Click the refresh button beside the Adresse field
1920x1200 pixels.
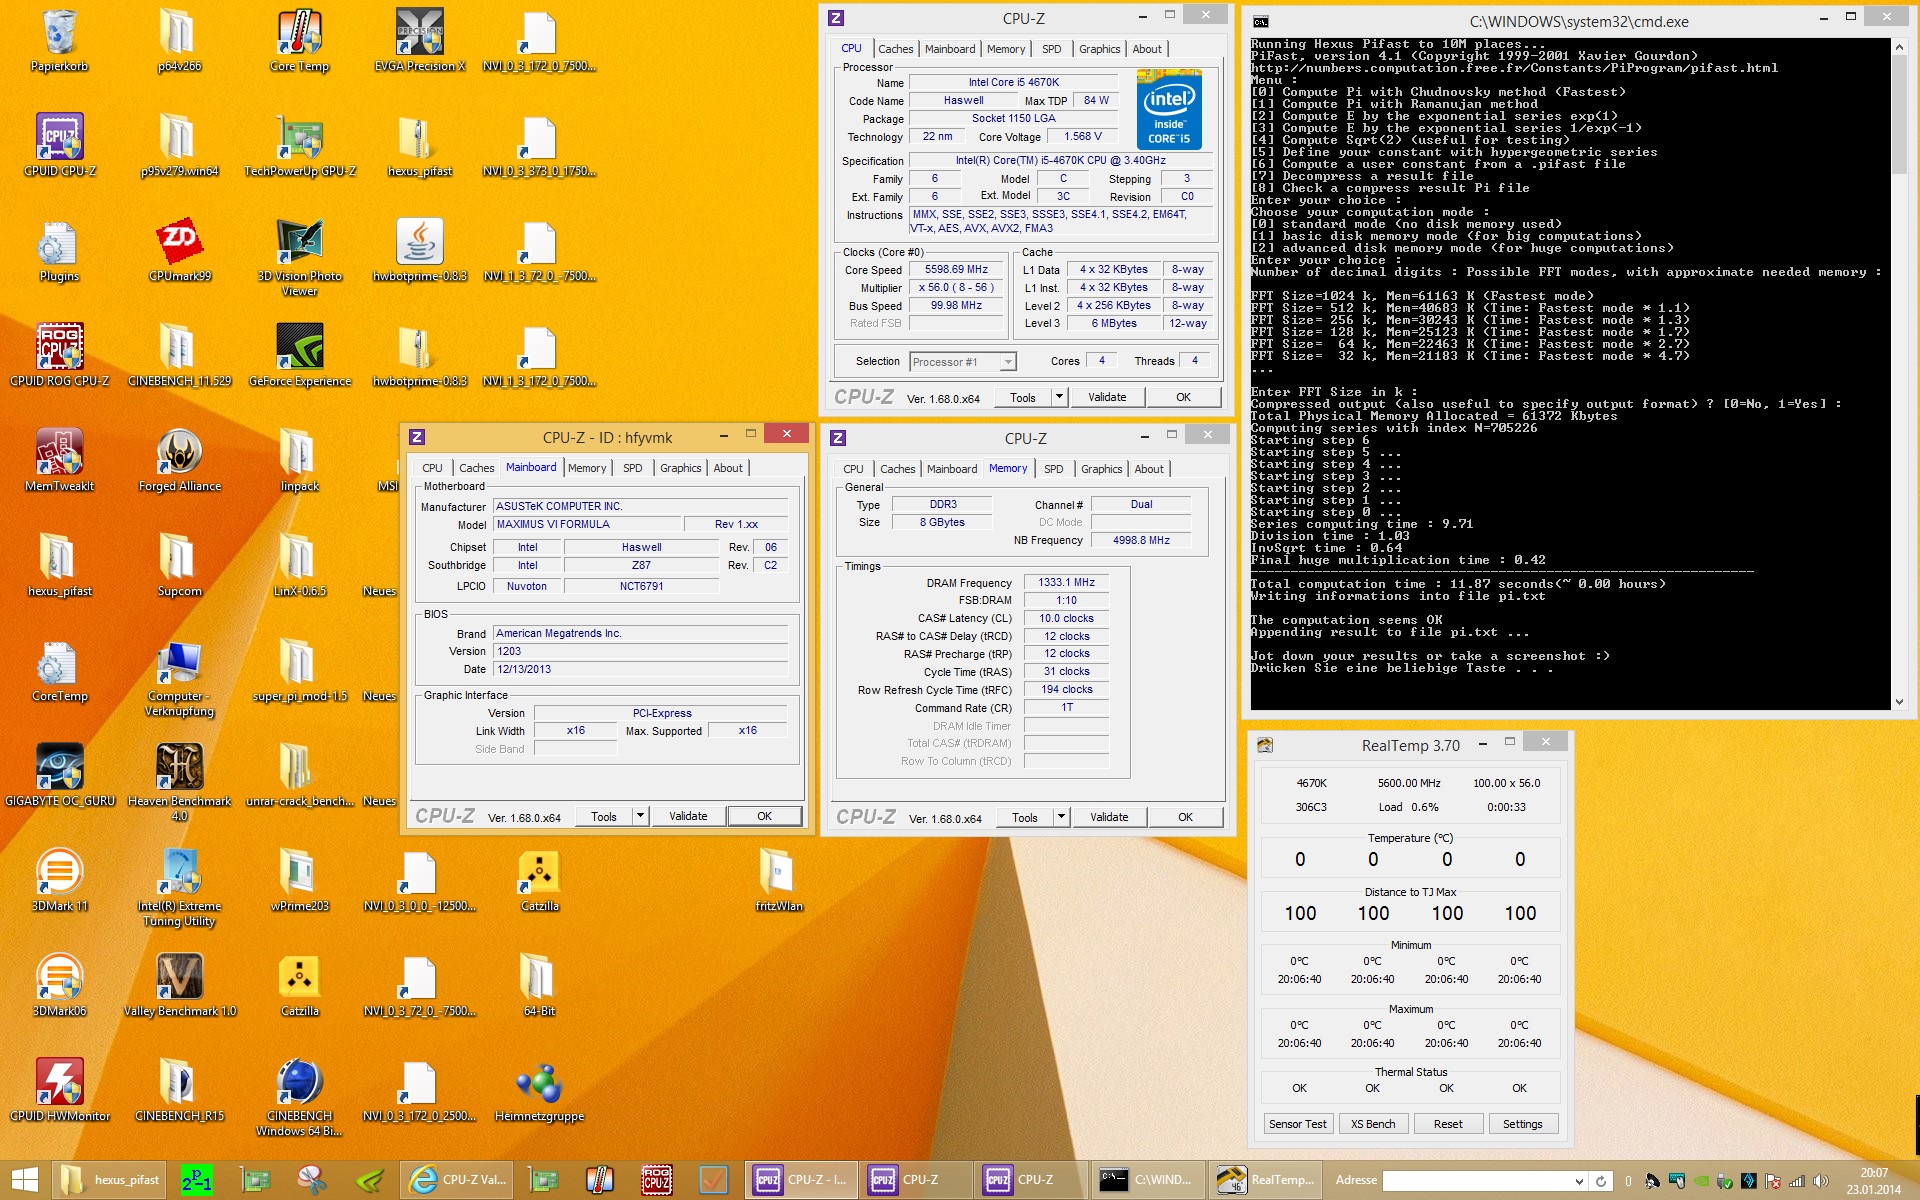tap(1601, 1181)
